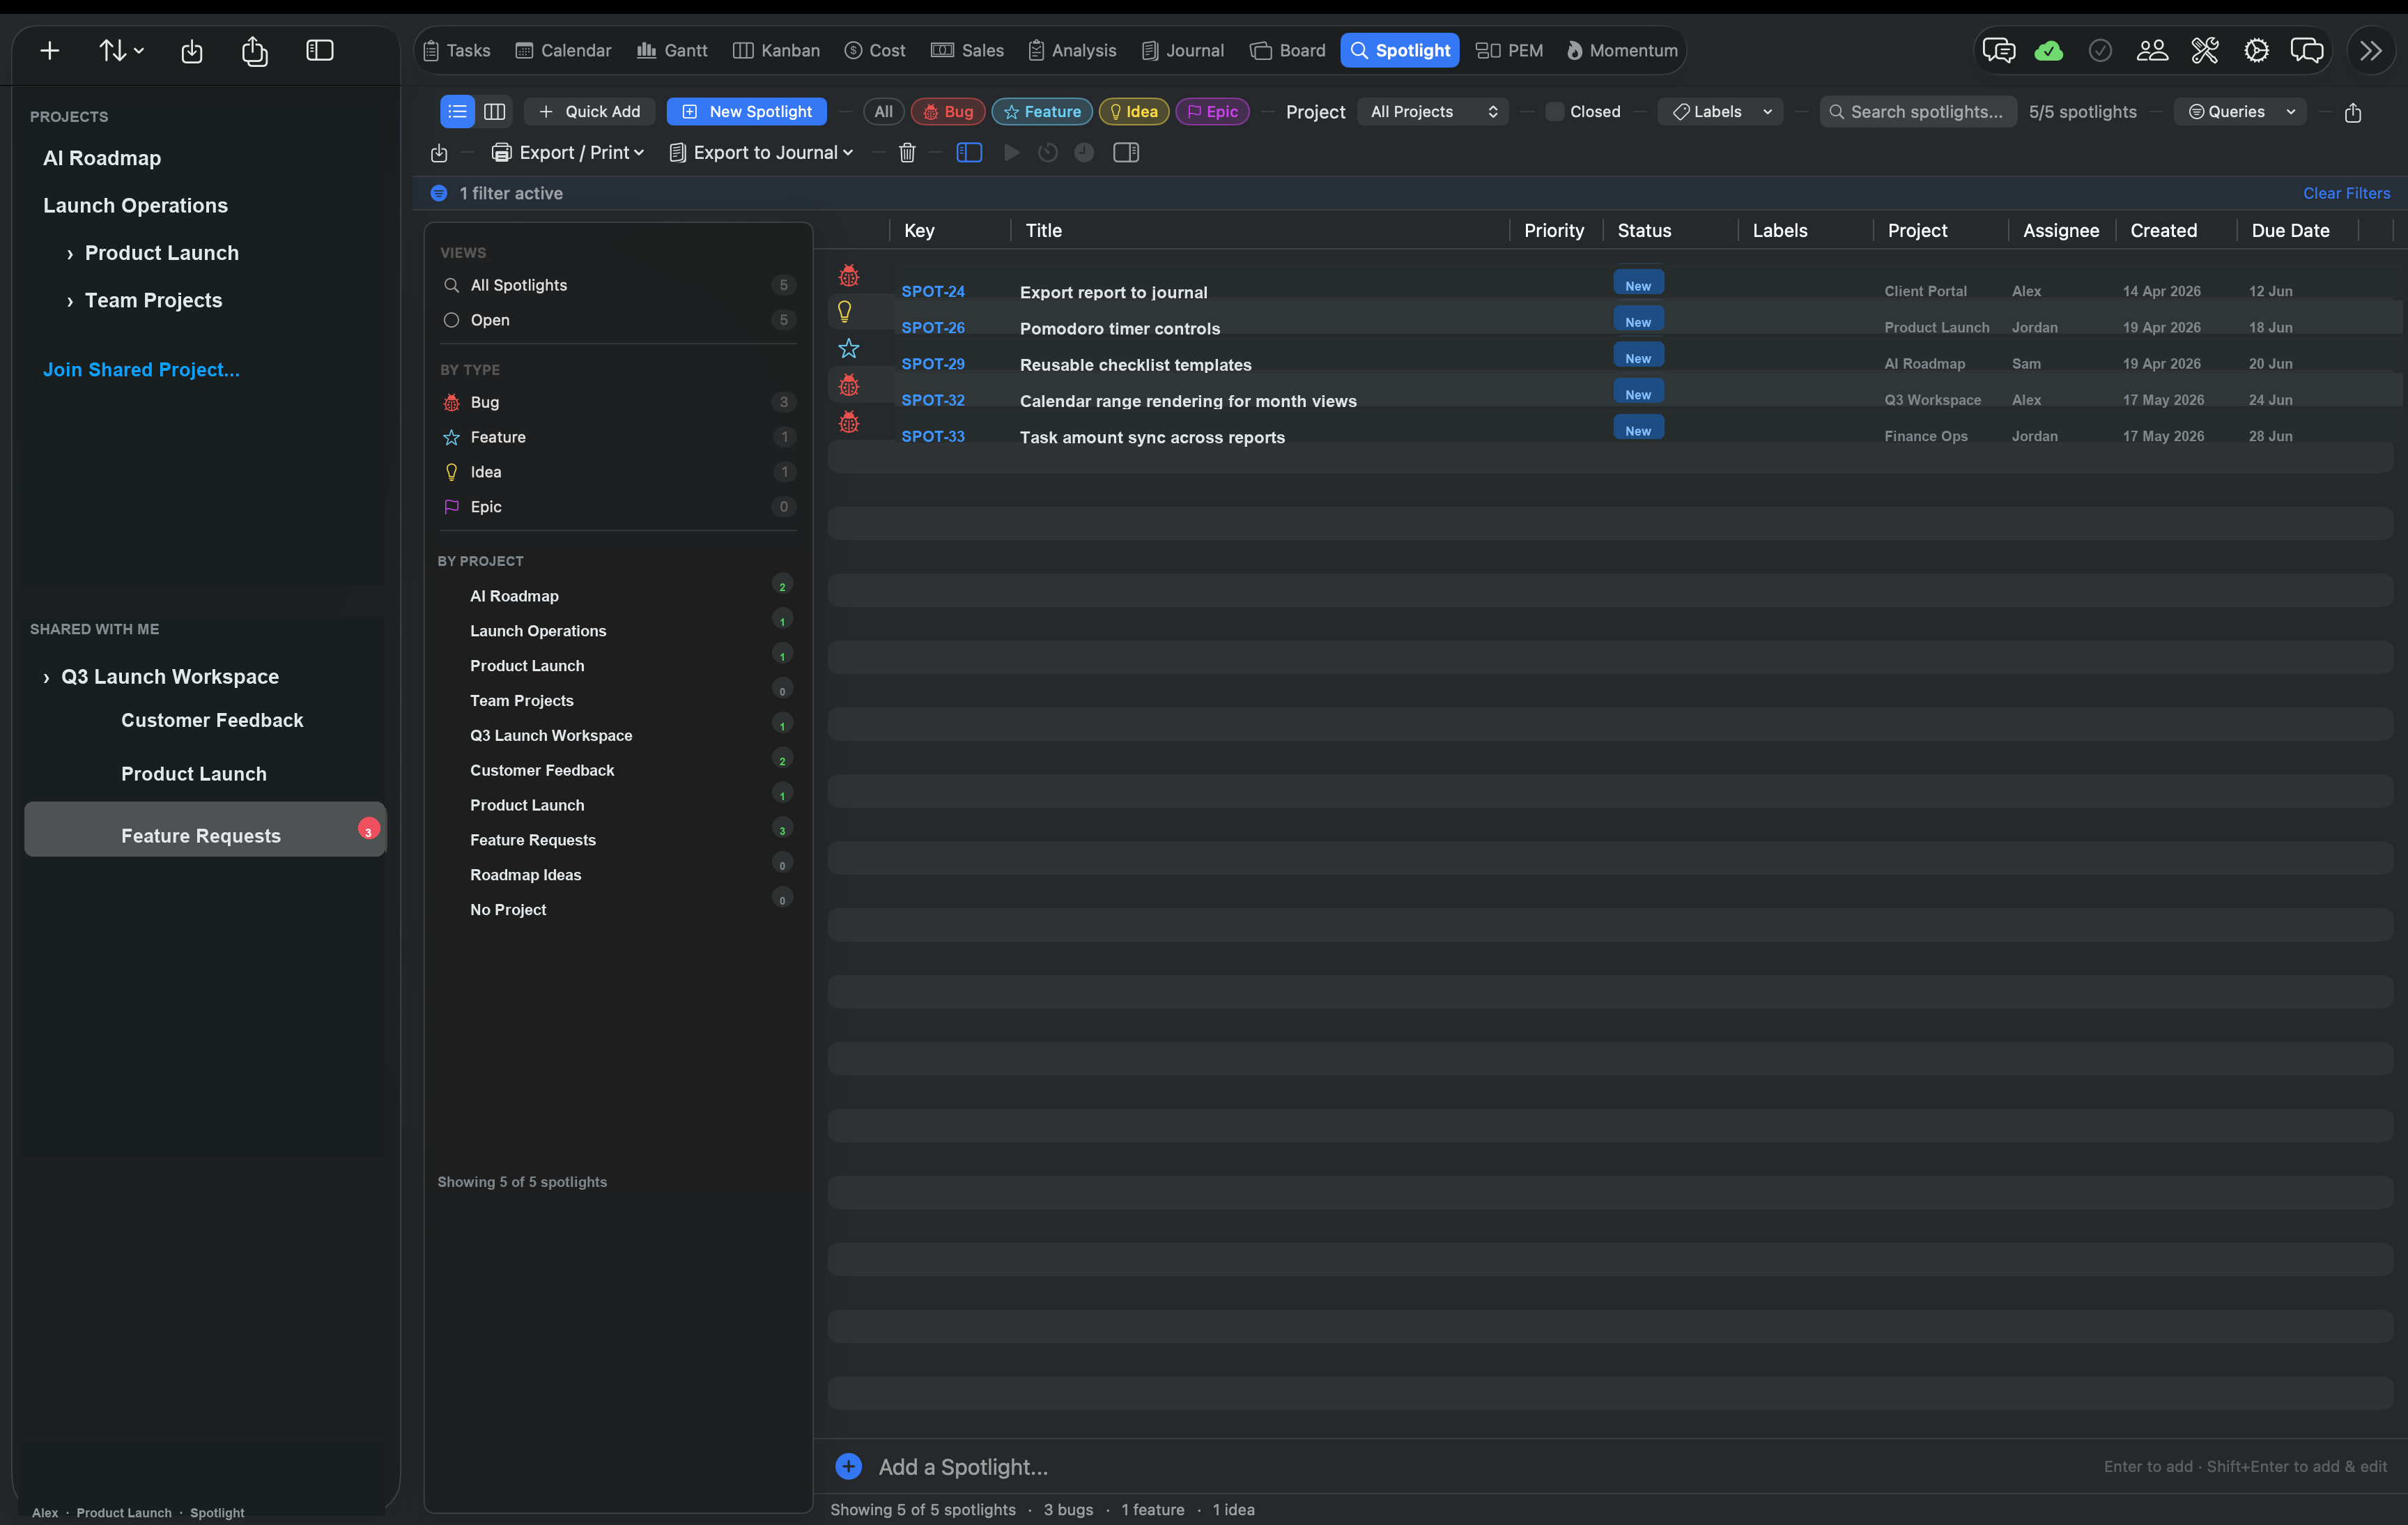The image size is (2408, 1525).
Task: Switch to column board view mode
Action: click(495, 112)
